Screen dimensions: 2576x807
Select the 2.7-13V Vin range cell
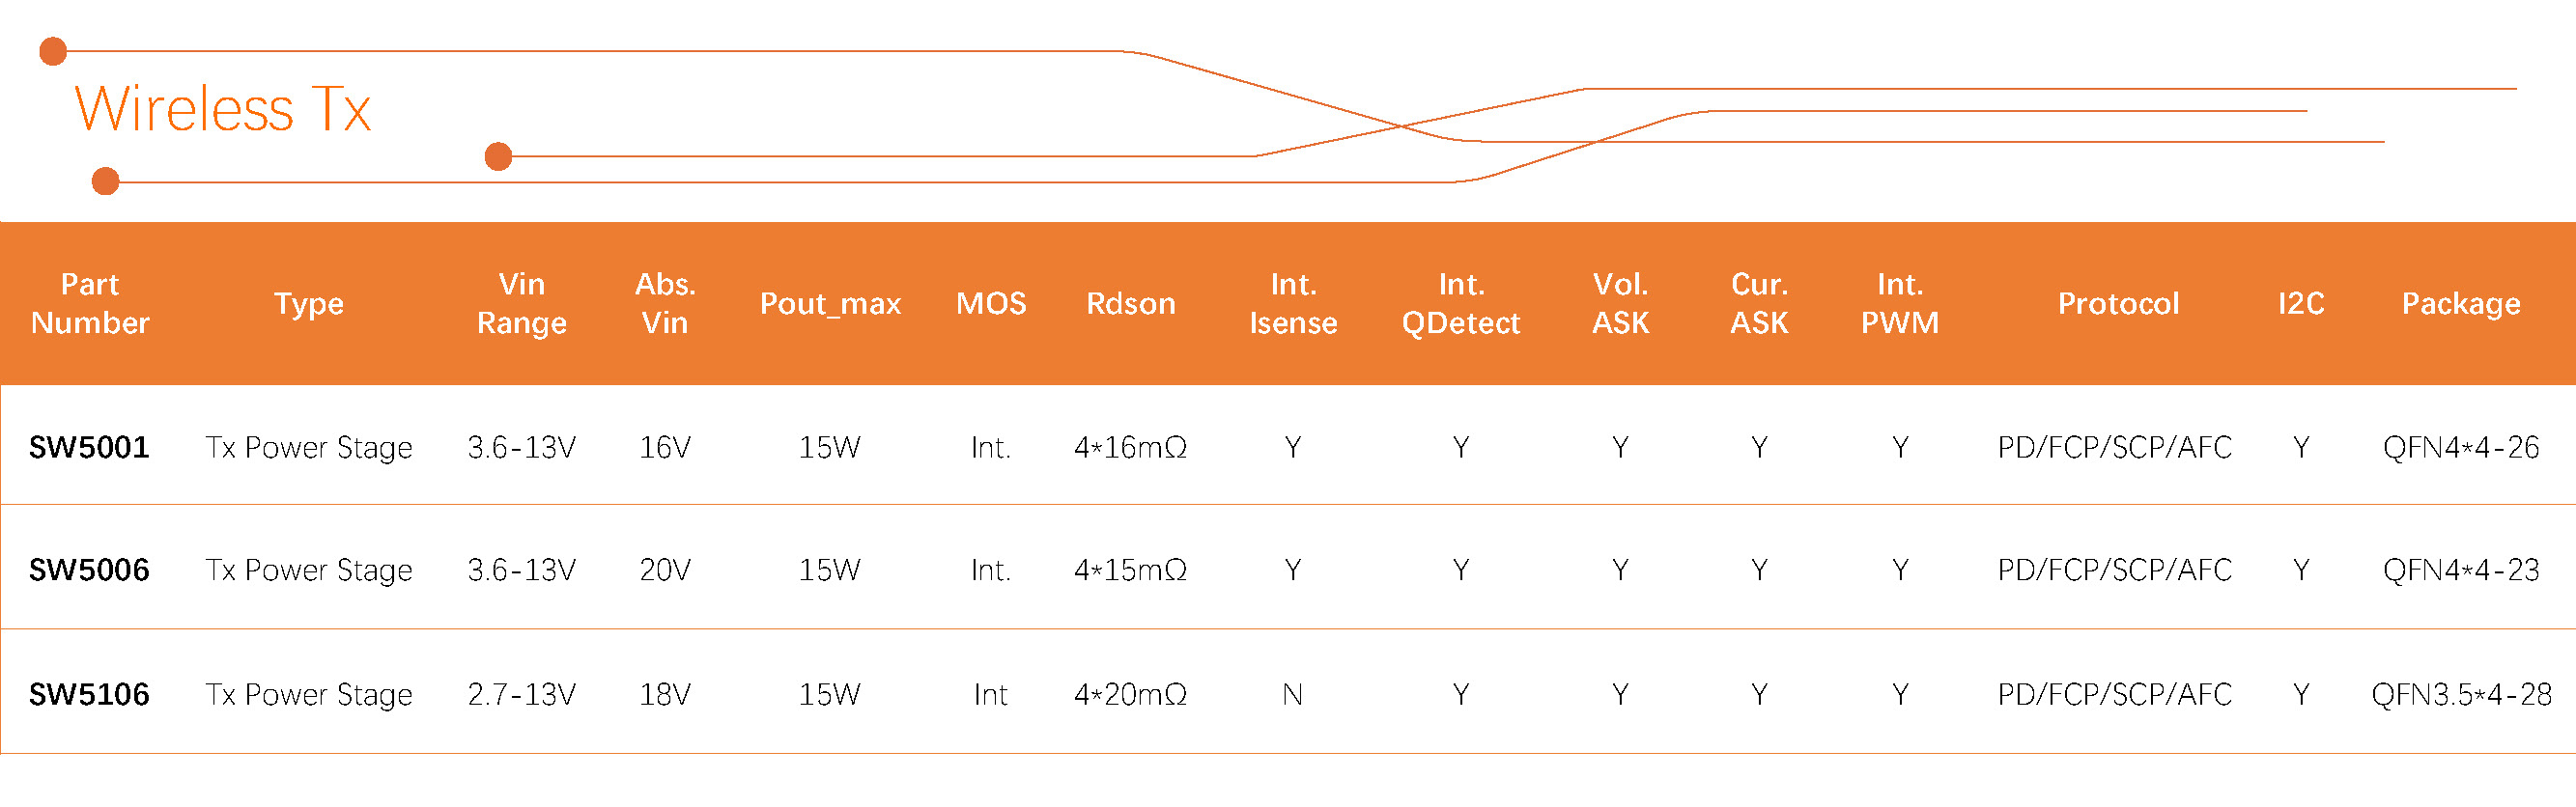click(x=521, y=694)
